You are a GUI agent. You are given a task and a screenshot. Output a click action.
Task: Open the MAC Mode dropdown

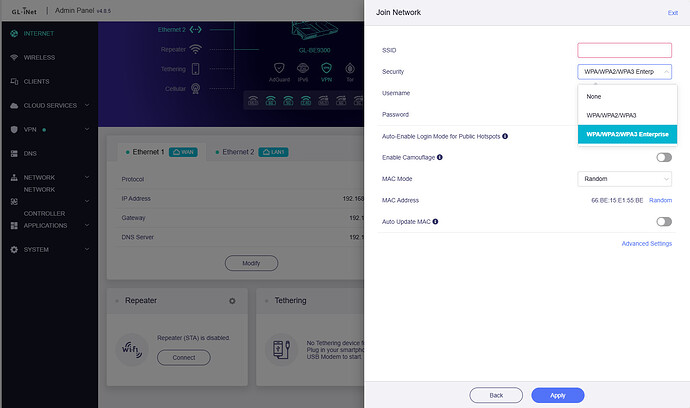click(625, 179)
